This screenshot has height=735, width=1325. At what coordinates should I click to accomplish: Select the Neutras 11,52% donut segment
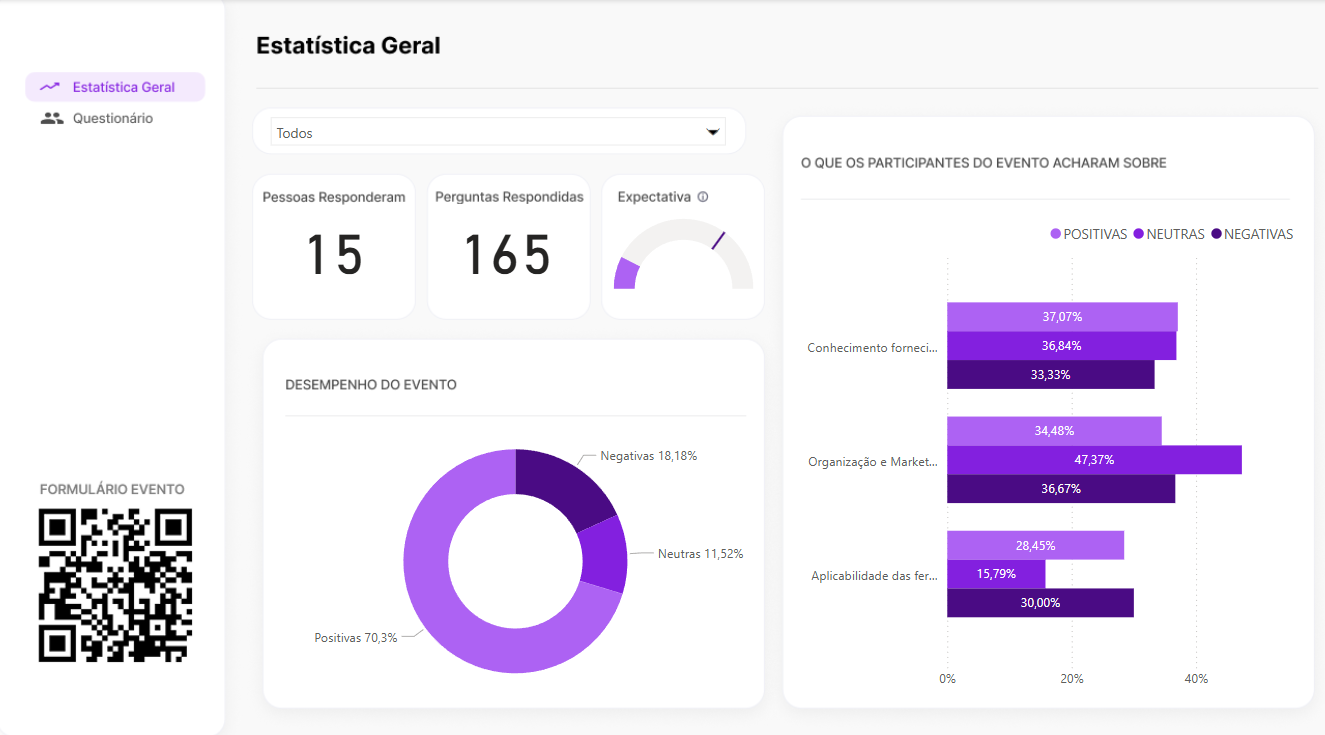(604, 556)
